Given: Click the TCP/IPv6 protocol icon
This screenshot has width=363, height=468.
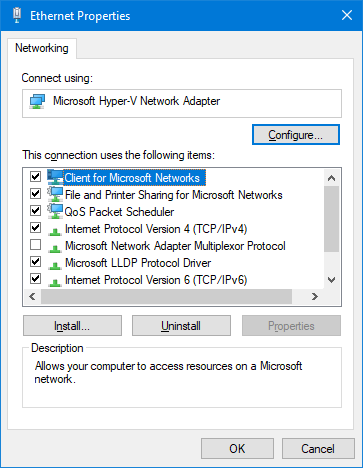Looking at the screenshot, I should click(x=55, y=282).
